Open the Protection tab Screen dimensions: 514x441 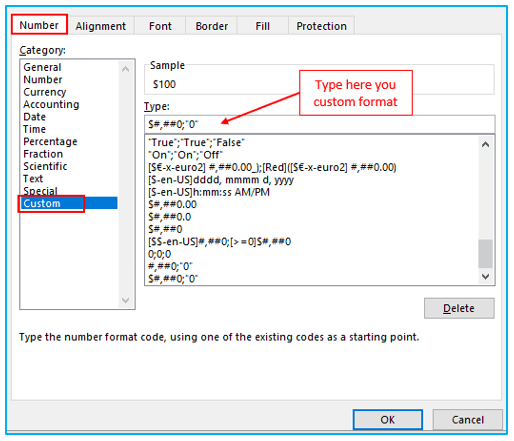pyautogui.click(x=321, y=26)
